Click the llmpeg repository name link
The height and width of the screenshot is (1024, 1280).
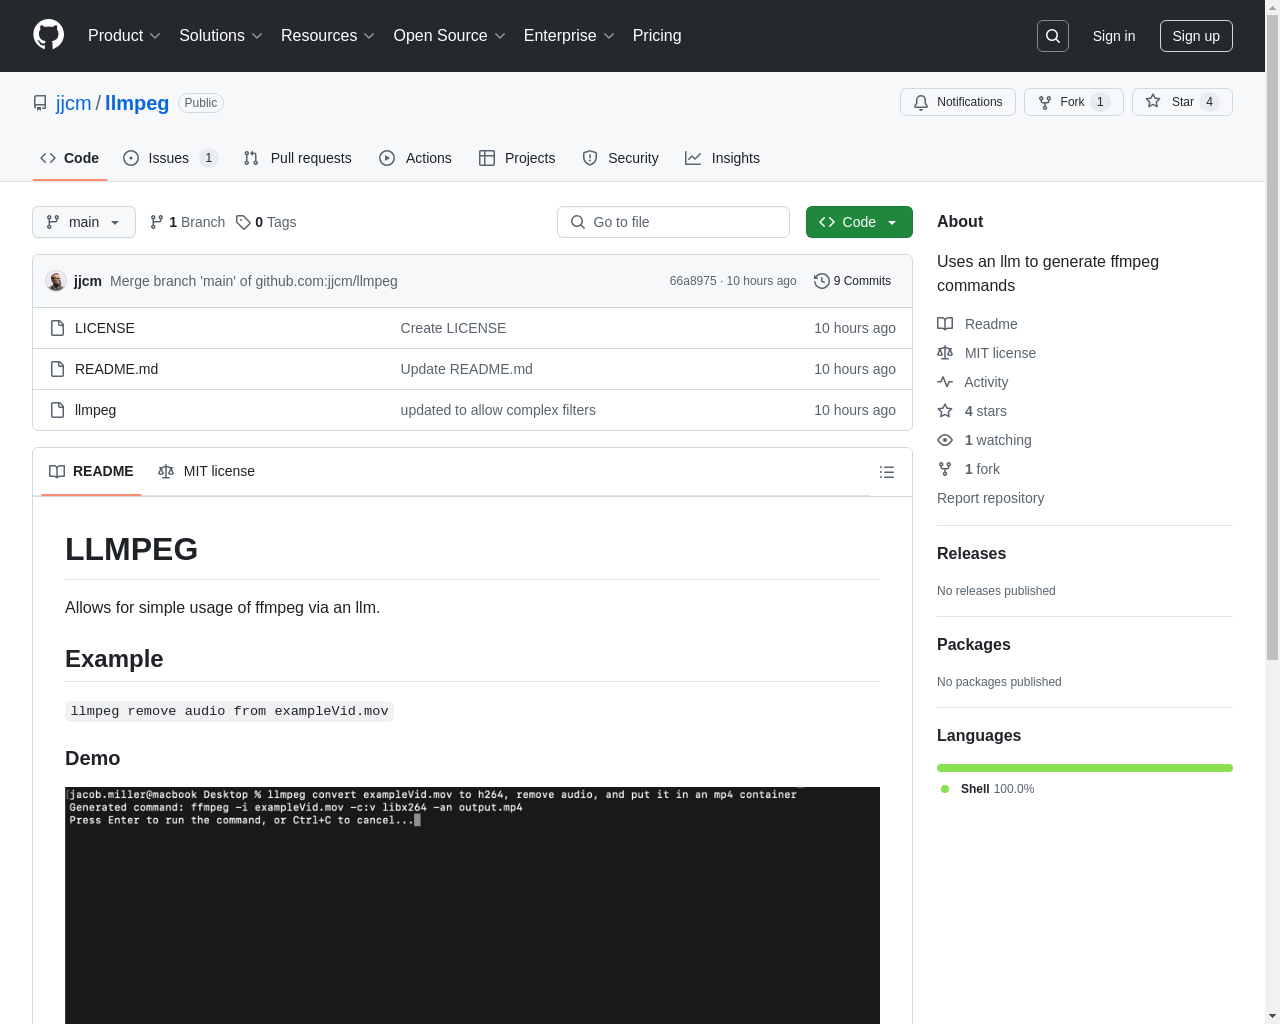[137, 103]
